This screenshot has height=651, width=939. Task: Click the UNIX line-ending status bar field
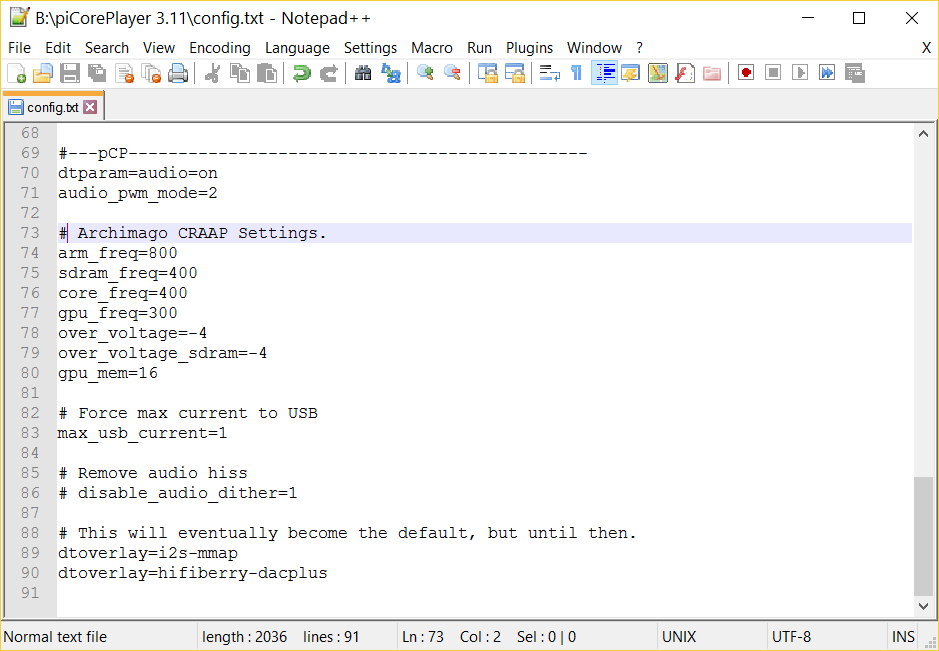pos(712,636)
